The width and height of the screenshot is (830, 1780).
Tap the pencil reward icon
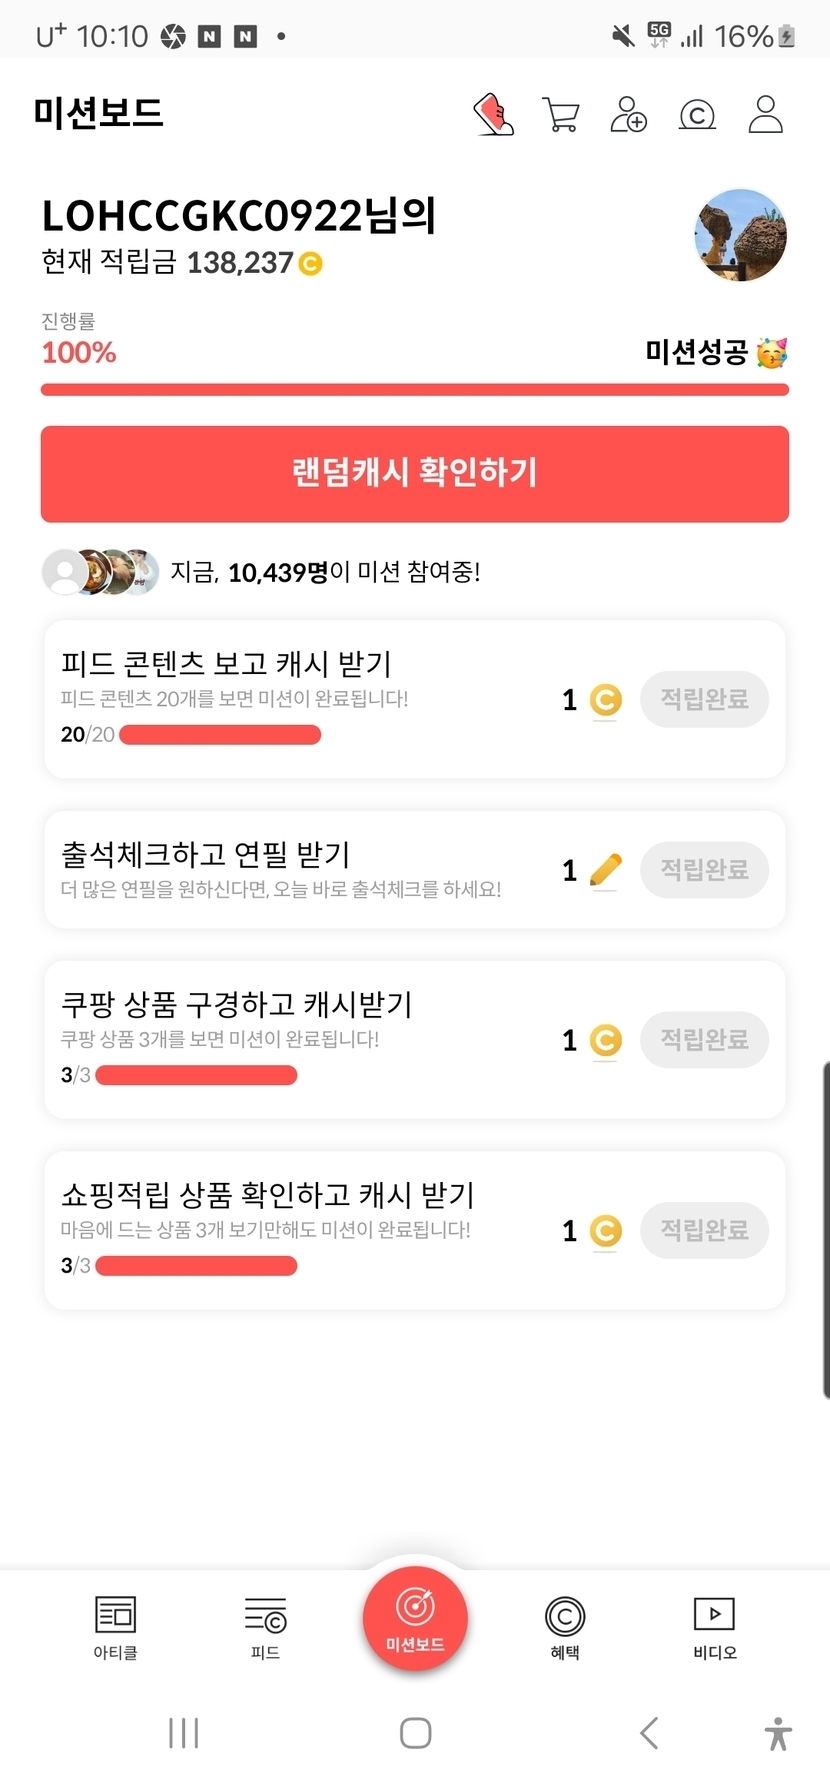606,870
